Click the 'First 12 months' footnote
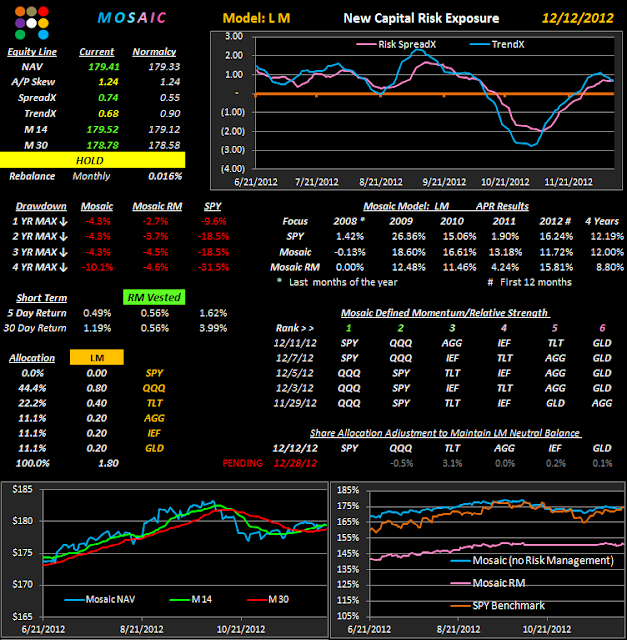 coord(536,282)
